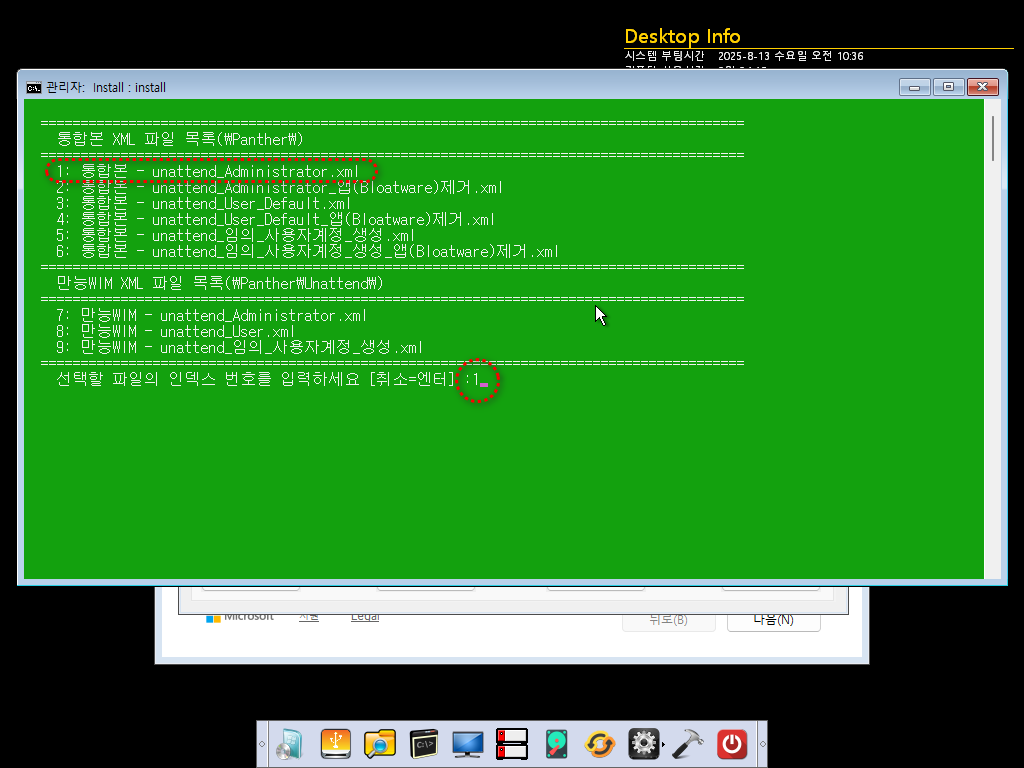1024x768 pixels.
Task: Click the 'Desktop Info' title text
Action: click(682, 37)
